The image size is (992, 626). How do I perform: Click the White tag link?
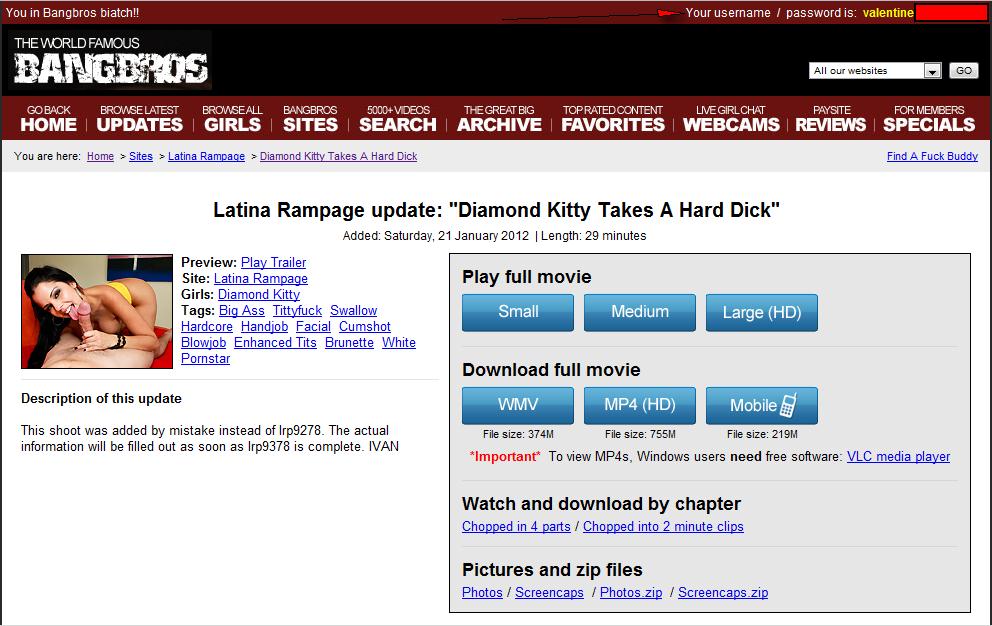(399, 342)
